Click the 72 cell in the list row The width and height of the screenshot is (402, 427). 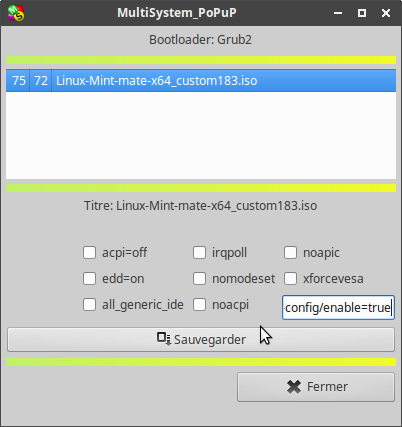pos(41,81)
